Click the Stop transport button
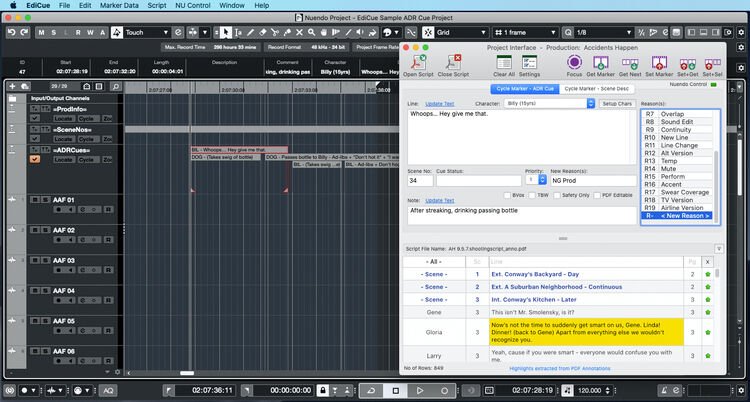This screenshot has height=402, width=750. click(x=396, y=391)
